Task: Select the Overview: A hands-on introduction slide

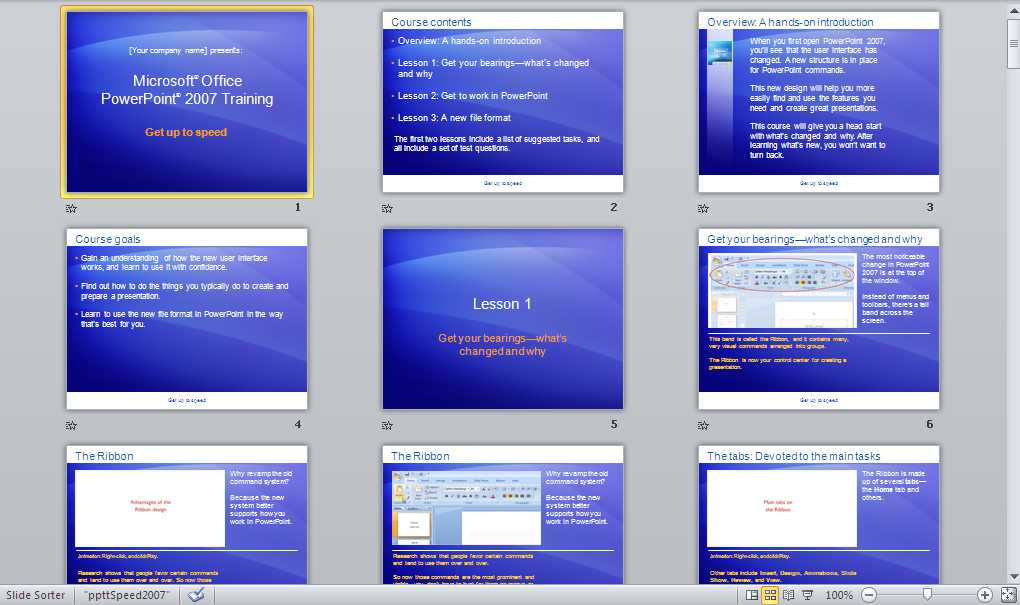Action: pyautogui.click(x=818, y=100)
